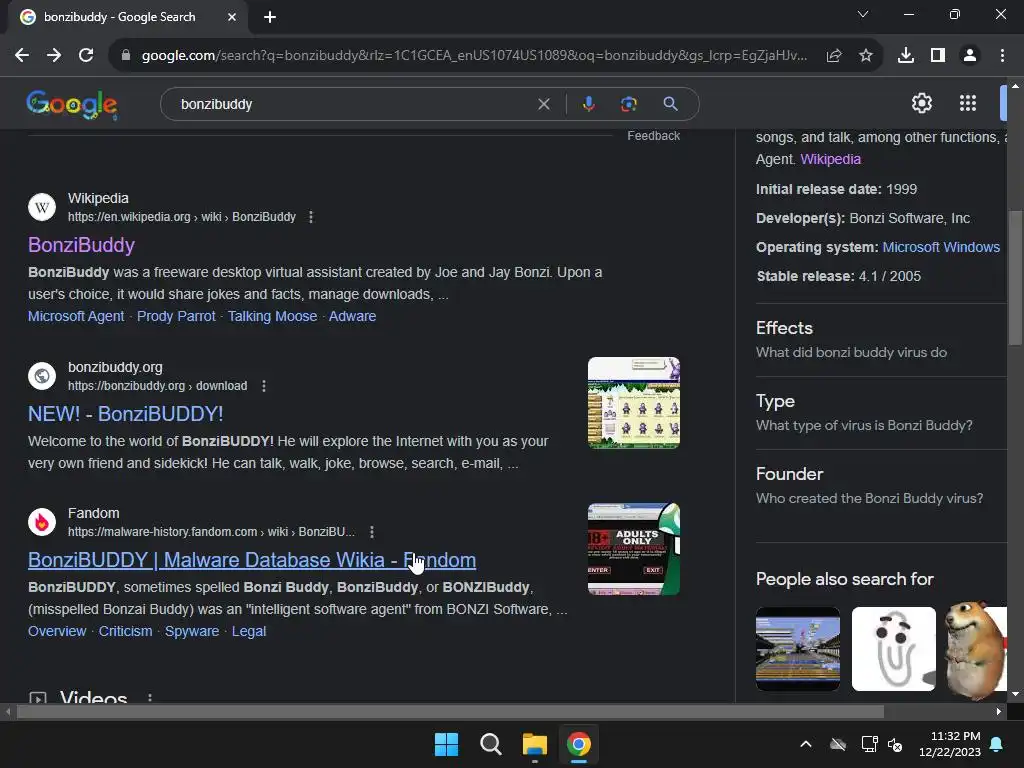This screenshot has width=1024, height=768.
Task: Send Feedback on the result panel
Action: [x=654, y=136]
